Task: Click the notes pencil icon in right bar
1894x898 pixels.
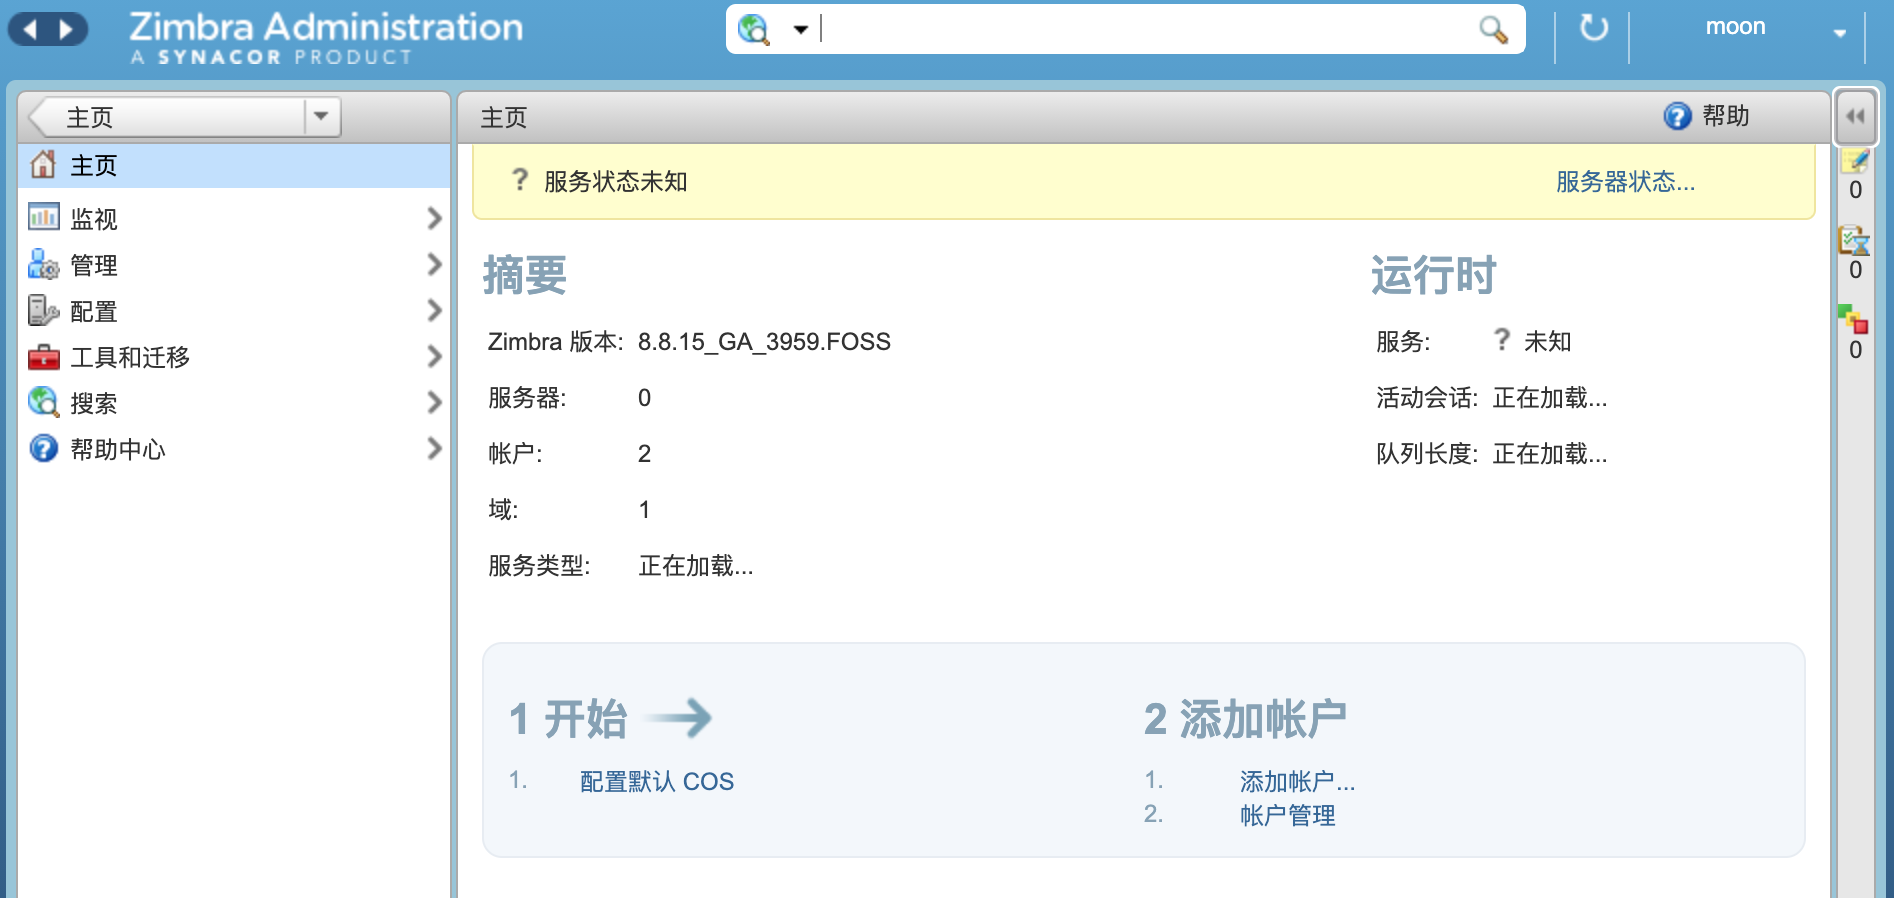Action: point(1855,161)
